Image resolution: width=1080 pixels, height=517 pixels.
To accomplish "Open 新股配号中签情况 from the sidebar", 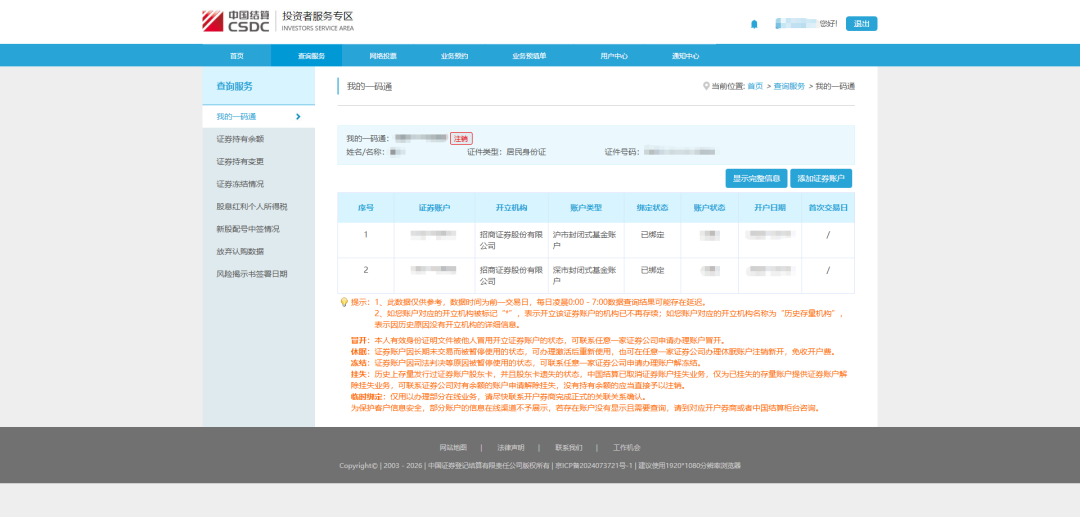I will (248, 229).
